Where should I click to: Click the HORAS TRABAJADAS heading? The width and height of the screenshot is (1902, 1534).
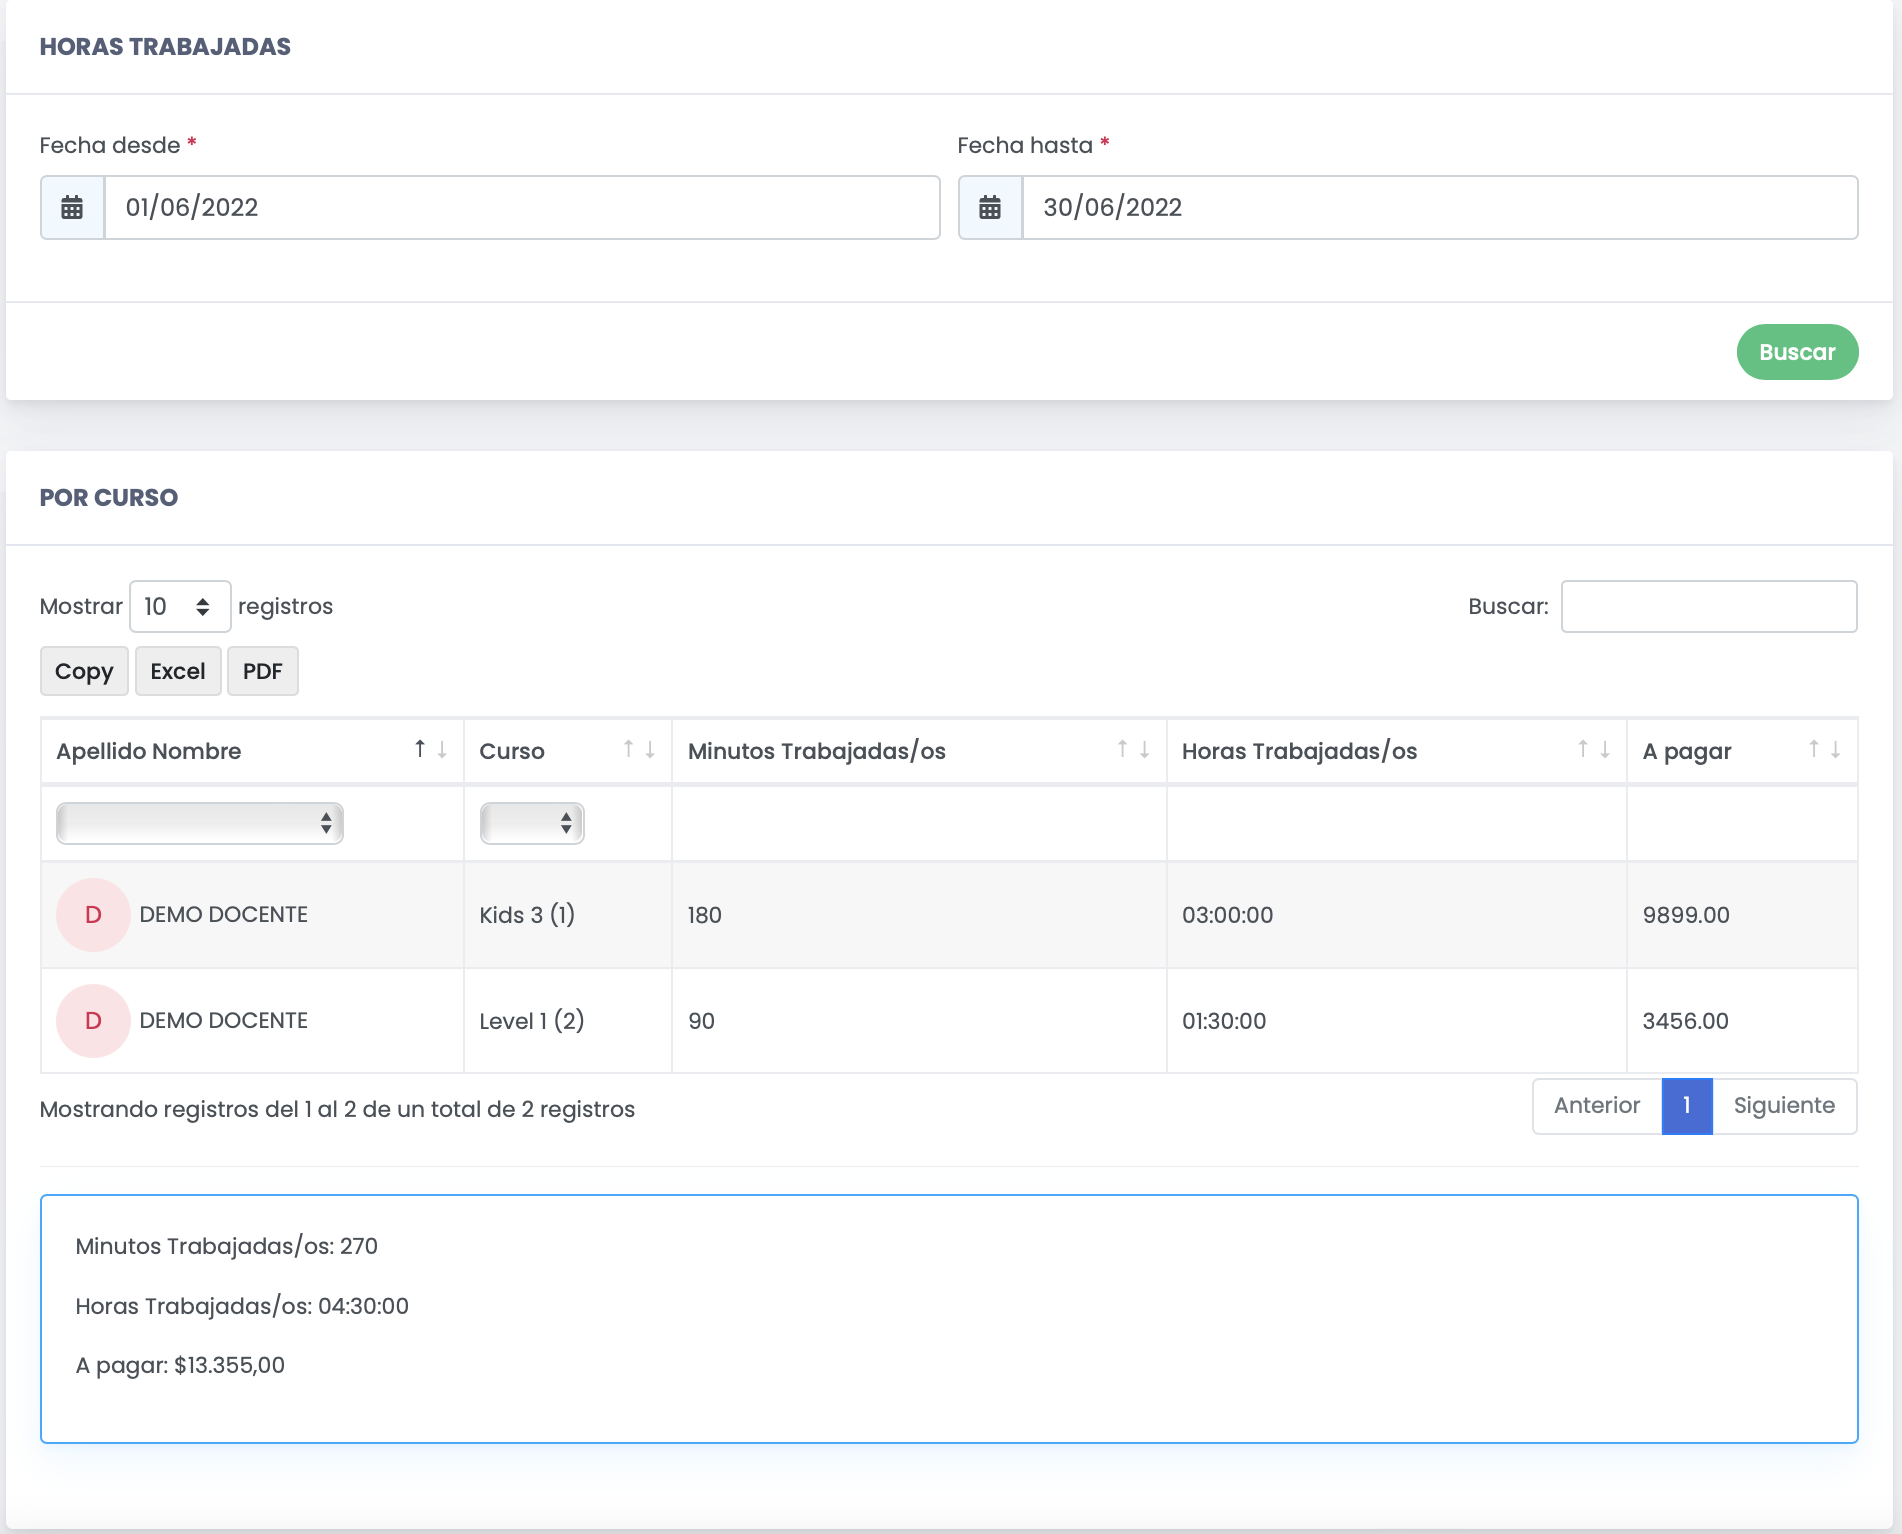(165, 47)
